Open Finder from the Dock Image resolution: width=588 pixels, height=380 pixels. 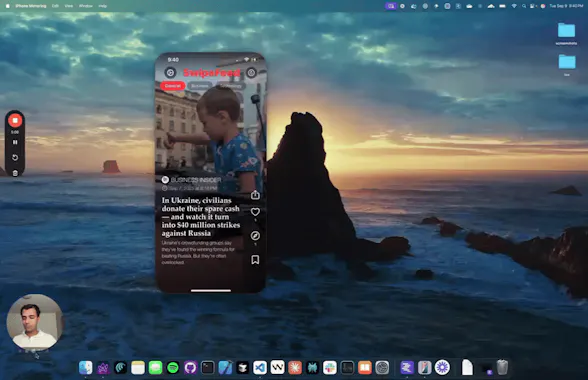pos(86,368)
